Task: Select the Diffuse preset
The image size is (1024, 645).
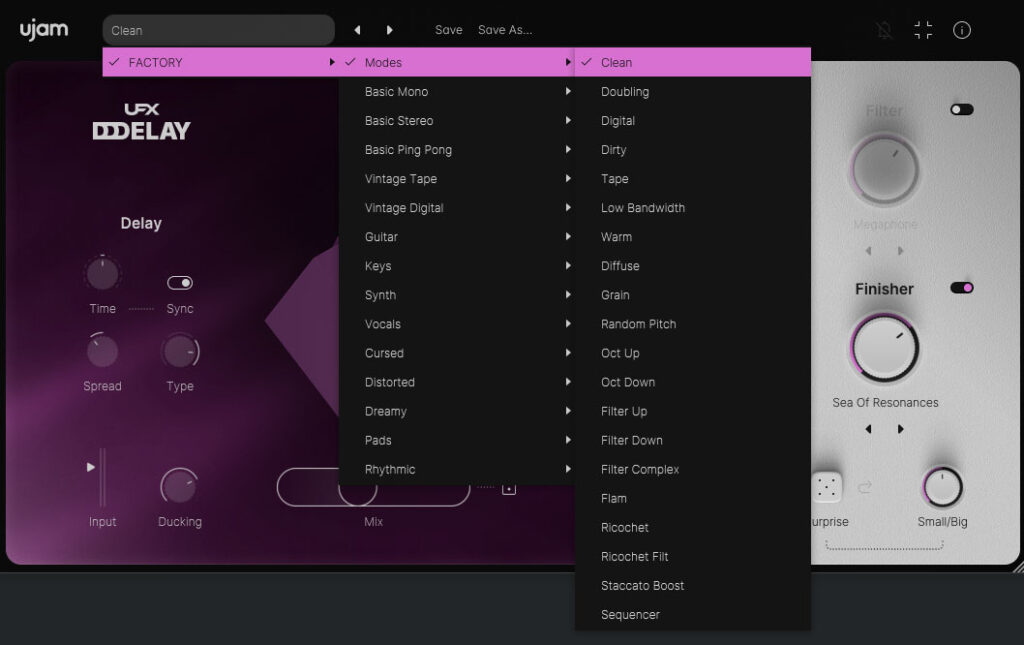Action: pyautogui.click(x=692, y=266)
